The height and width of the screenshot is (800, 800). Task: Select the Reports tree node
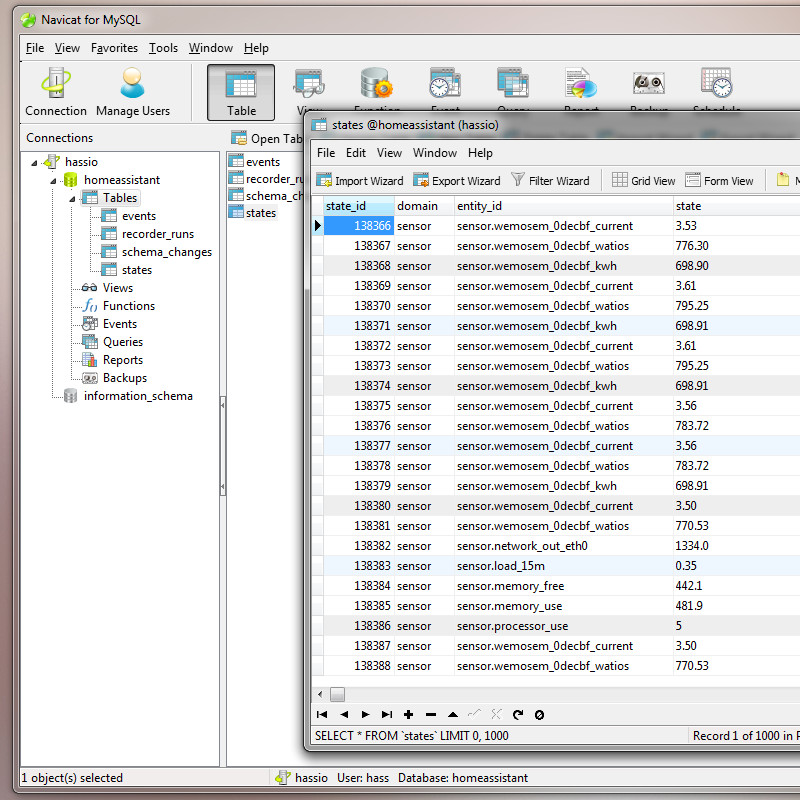pyautogui.click(x=122, y=360)
